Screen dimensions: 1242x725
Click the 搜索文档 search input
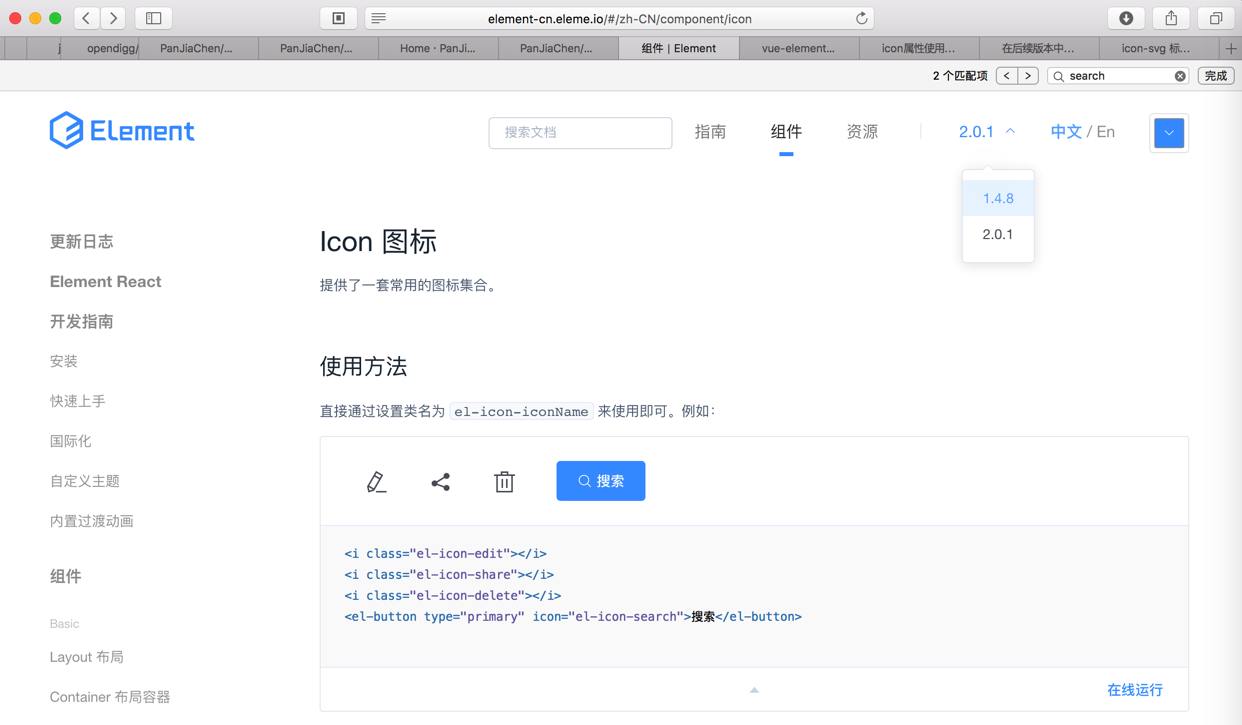(x=580, y=132)
